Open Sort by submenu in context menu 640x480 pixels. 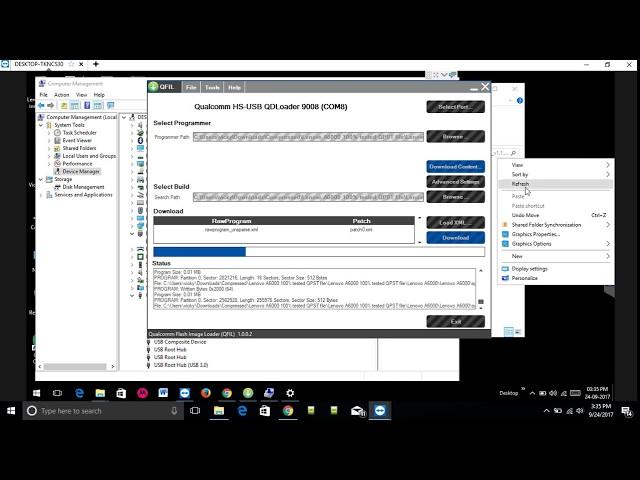coord(556,174)
